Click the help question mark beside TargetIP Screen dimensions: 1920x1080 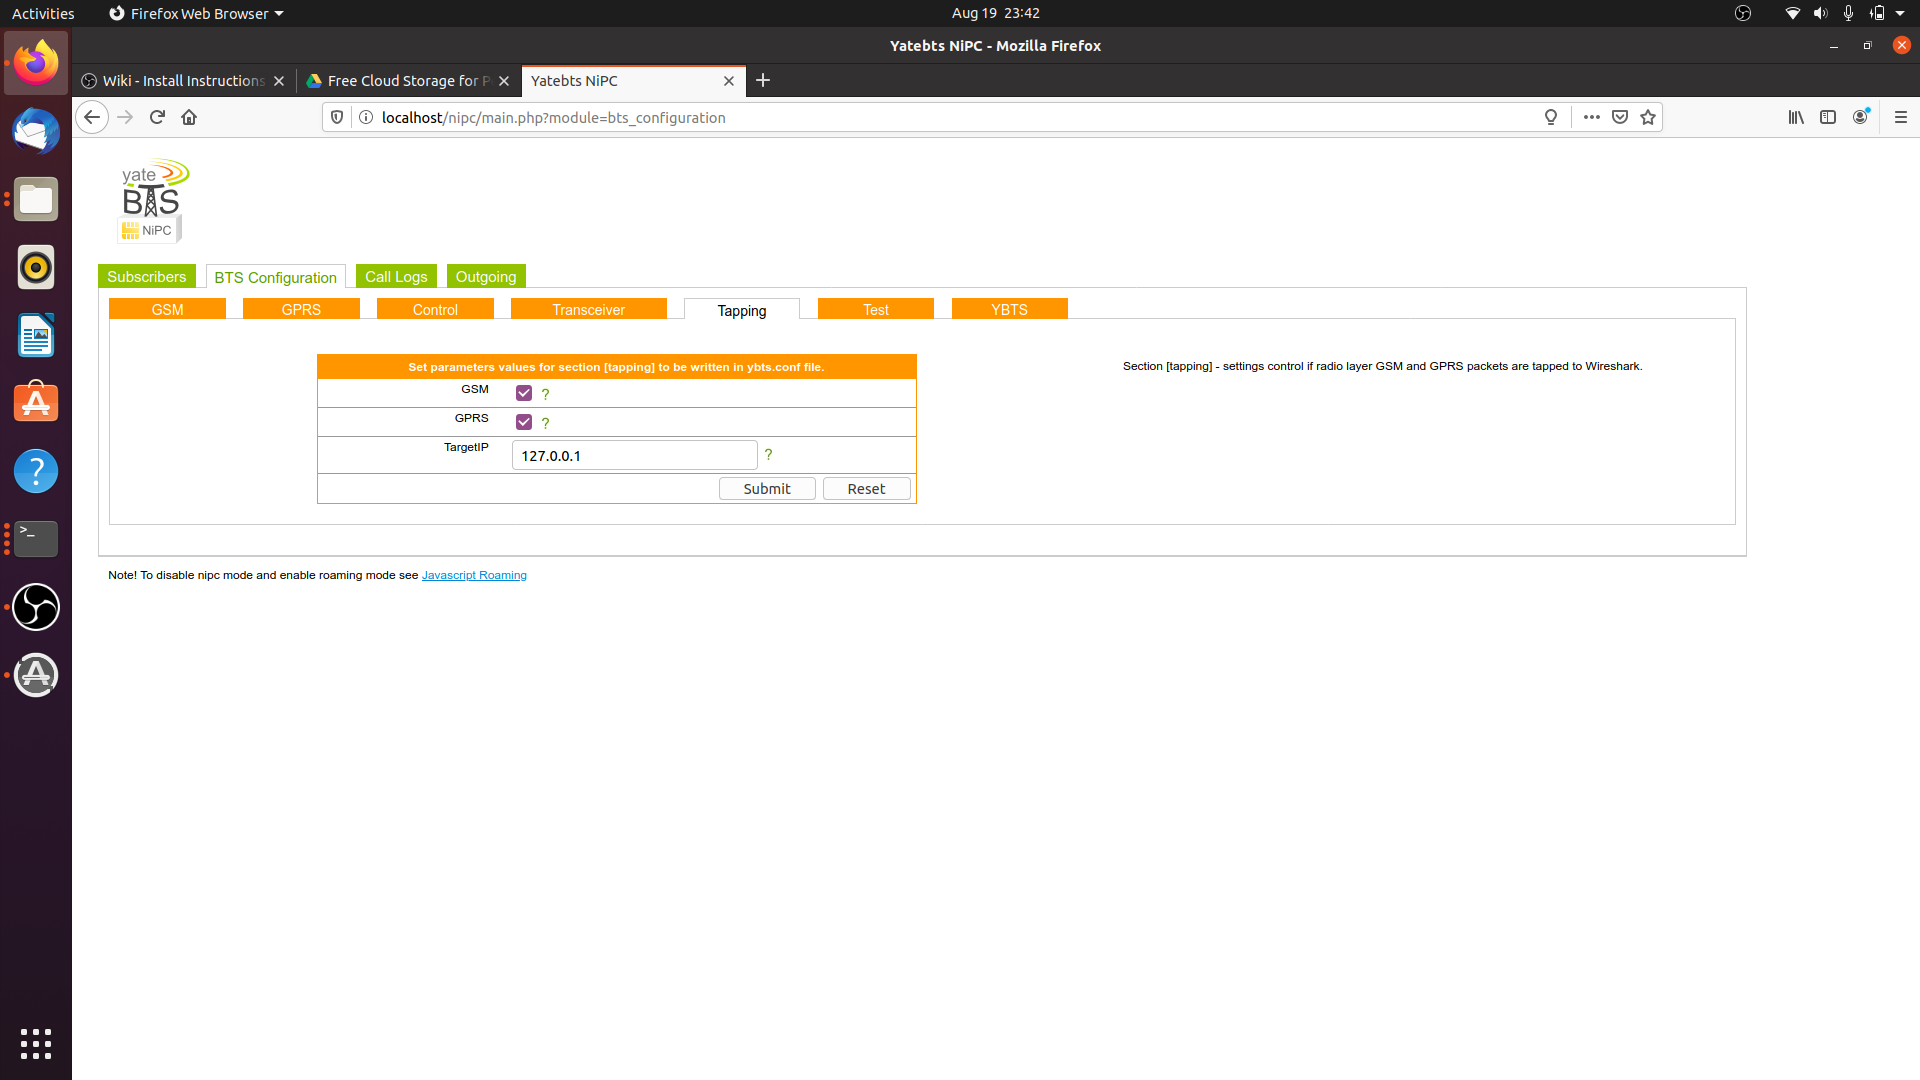768,455
